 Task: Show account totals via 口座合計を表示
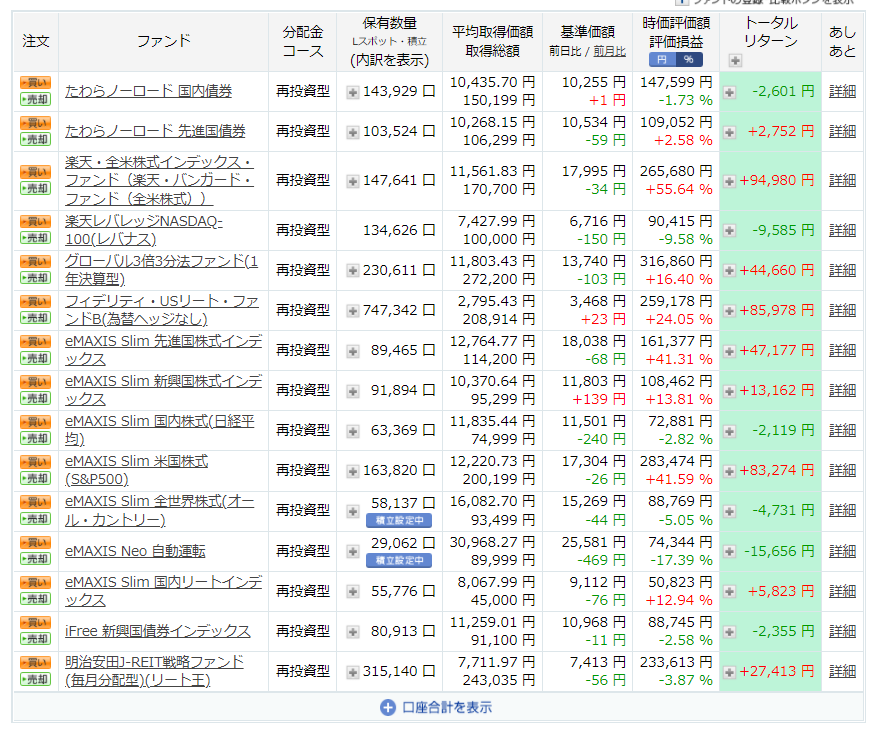(436, 708)
